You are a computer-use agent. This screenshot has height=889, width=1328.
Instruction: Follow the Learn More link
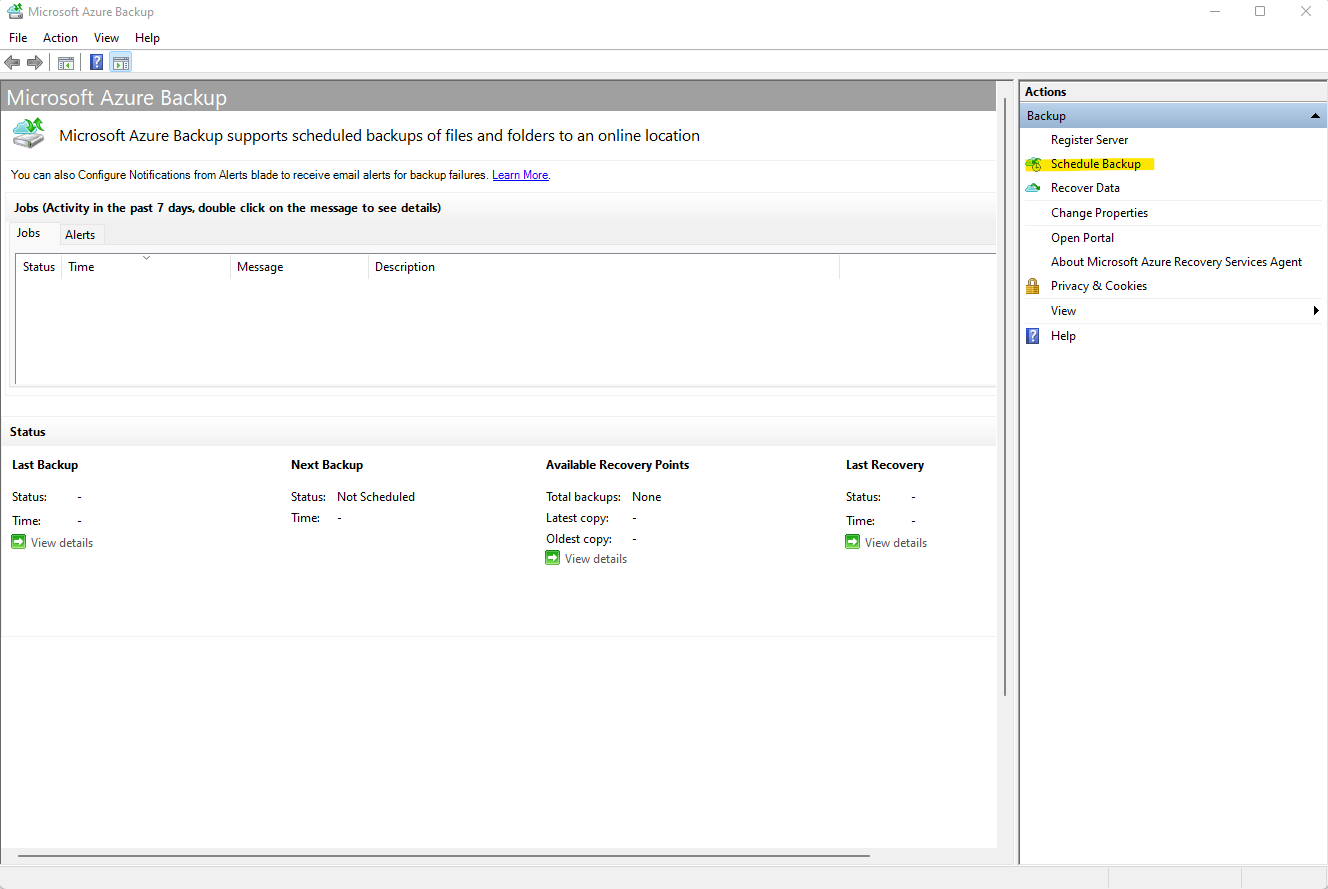pyautogui.click(x=520, y=175)
